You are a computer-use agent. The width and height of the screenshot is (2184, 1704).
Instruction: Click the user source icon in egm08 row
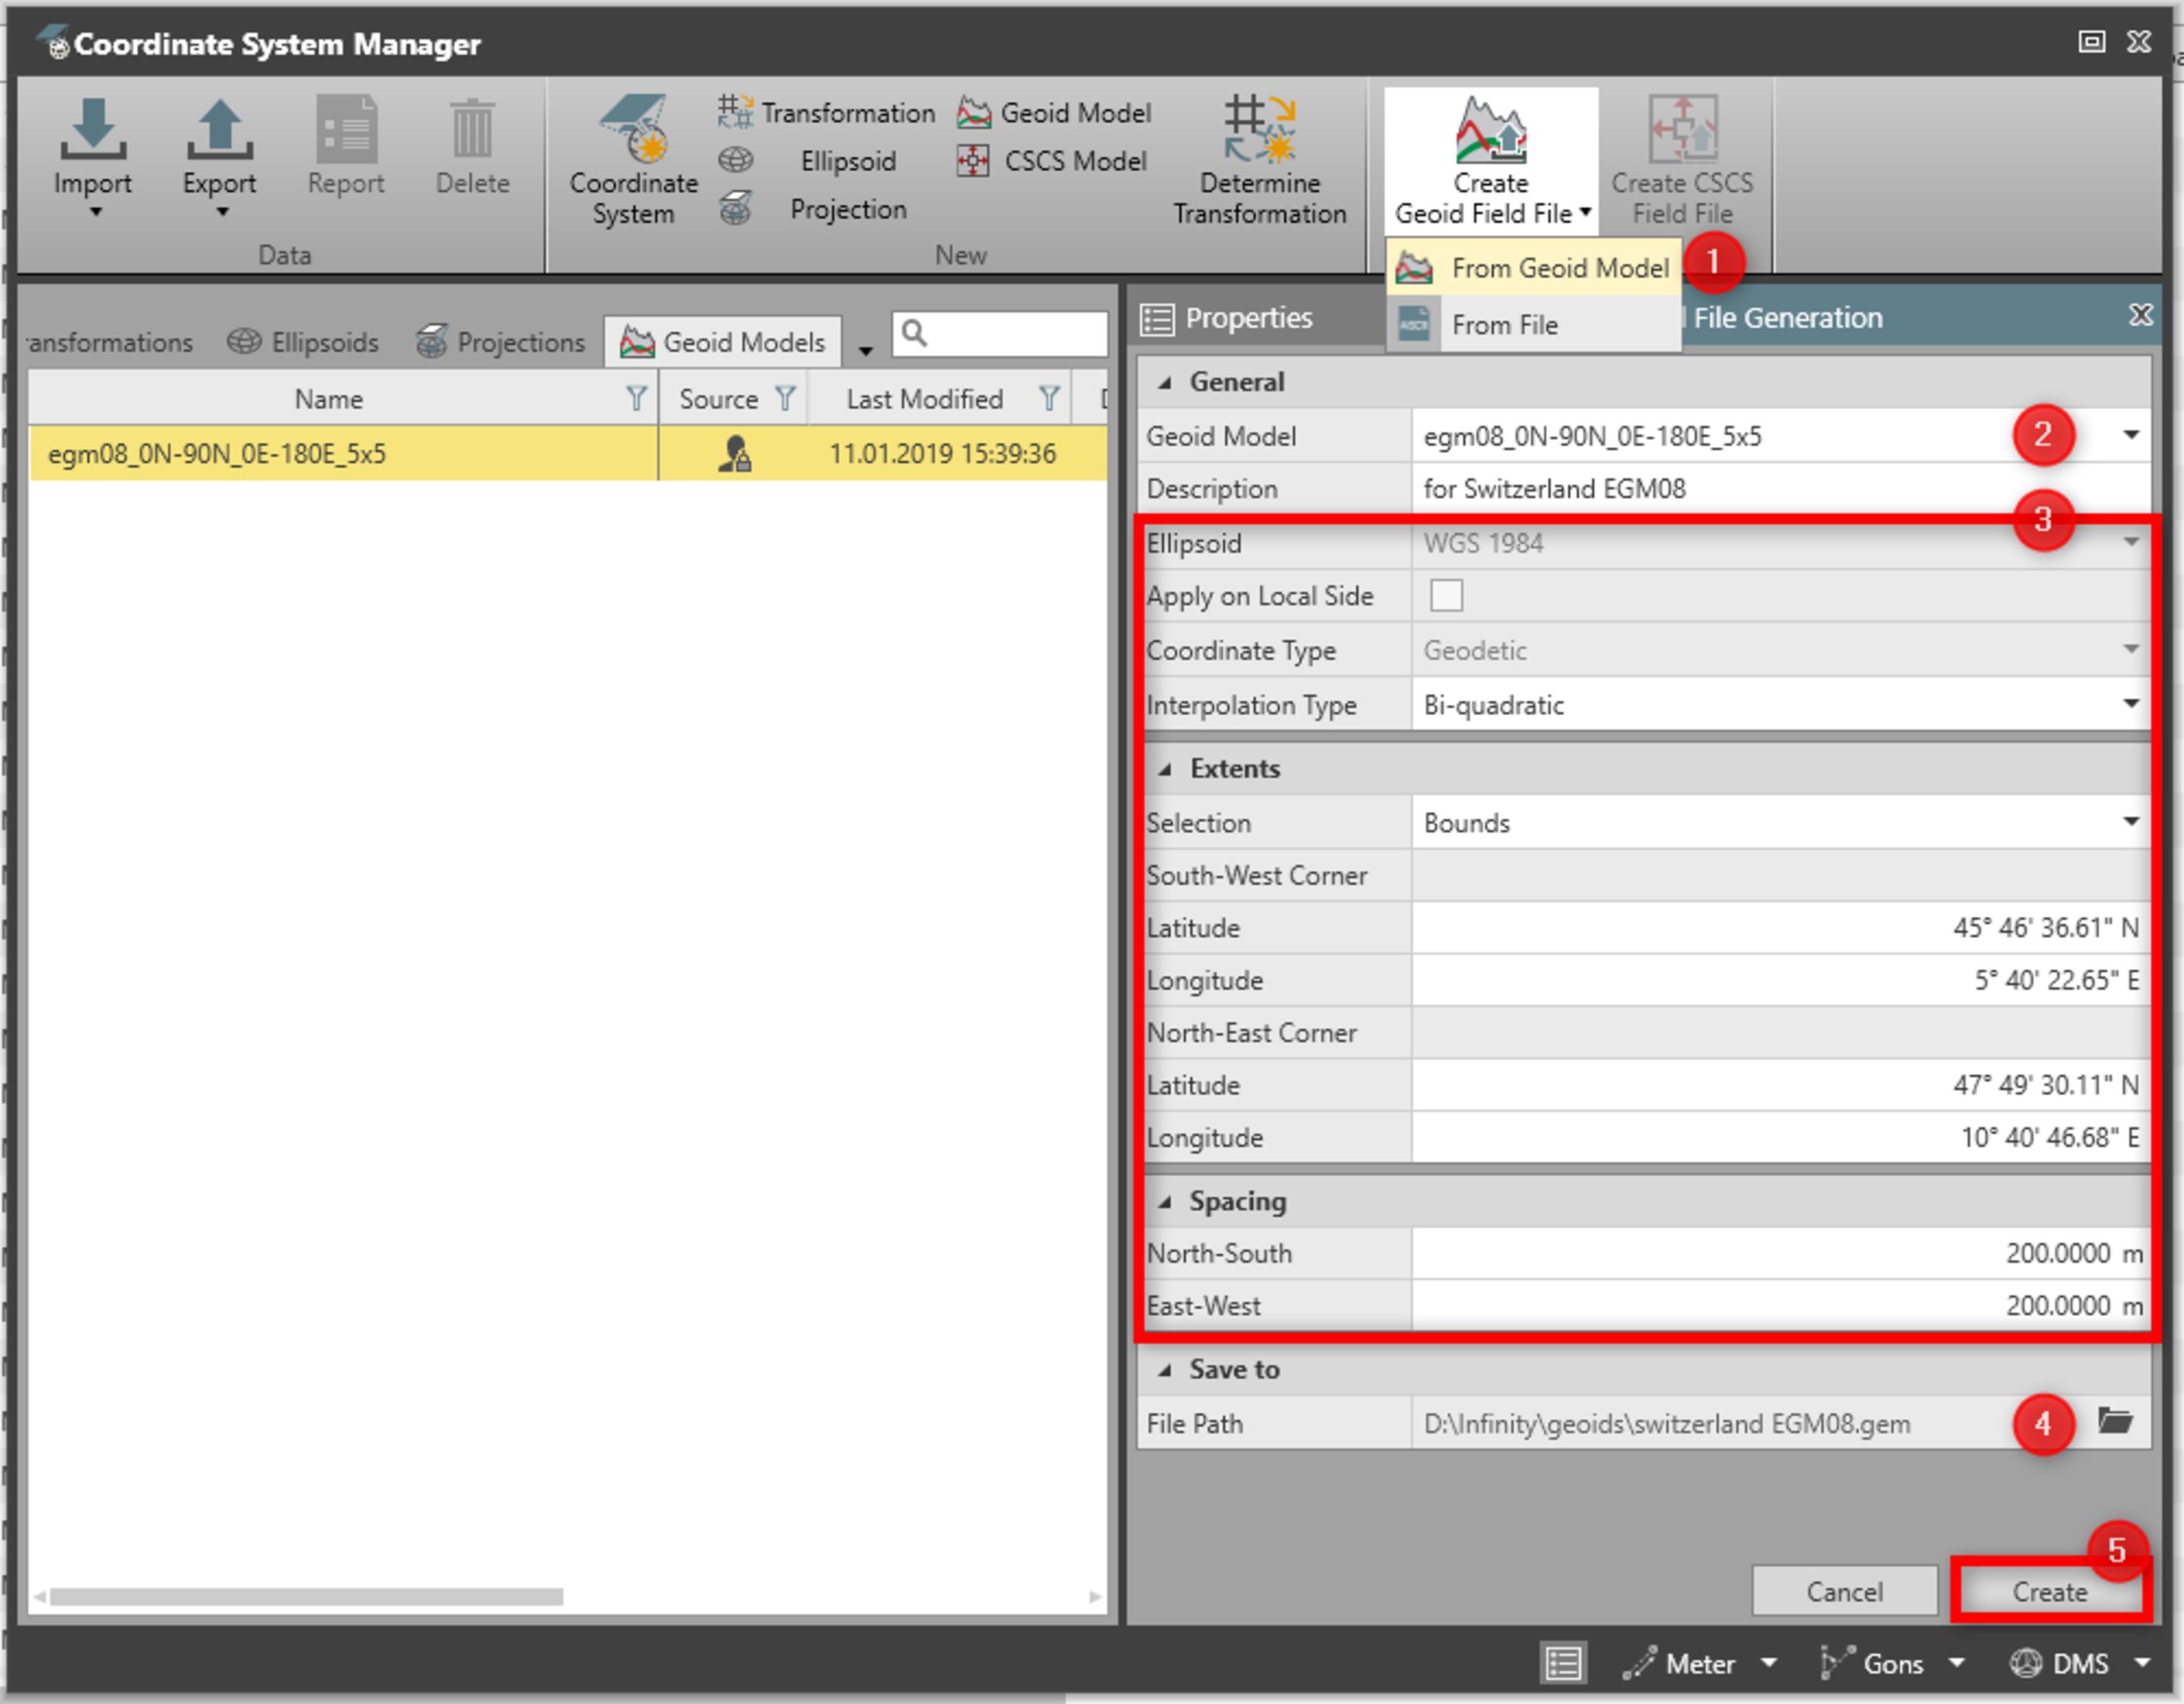click(735, 454)
